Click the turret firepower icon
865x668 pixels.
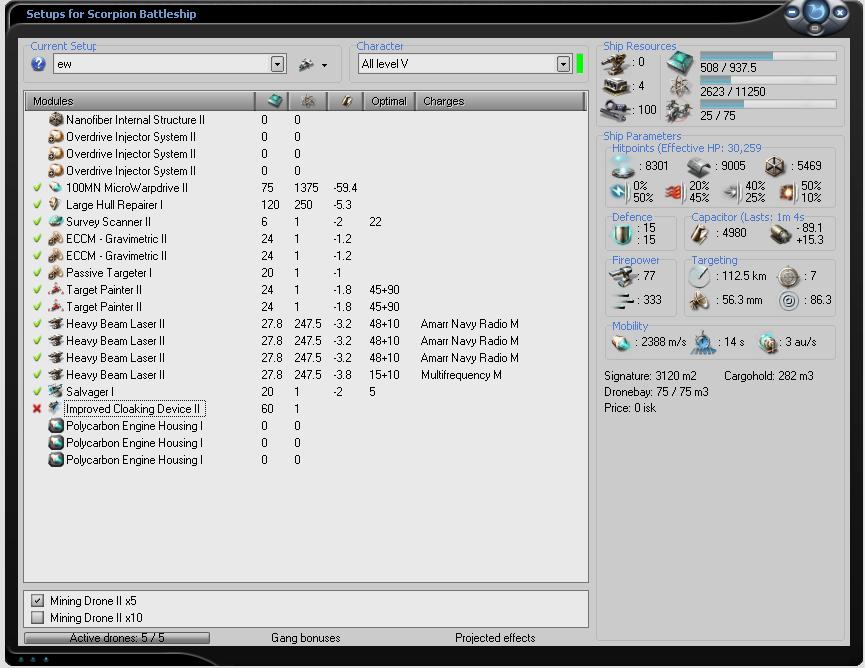point(623,276)
